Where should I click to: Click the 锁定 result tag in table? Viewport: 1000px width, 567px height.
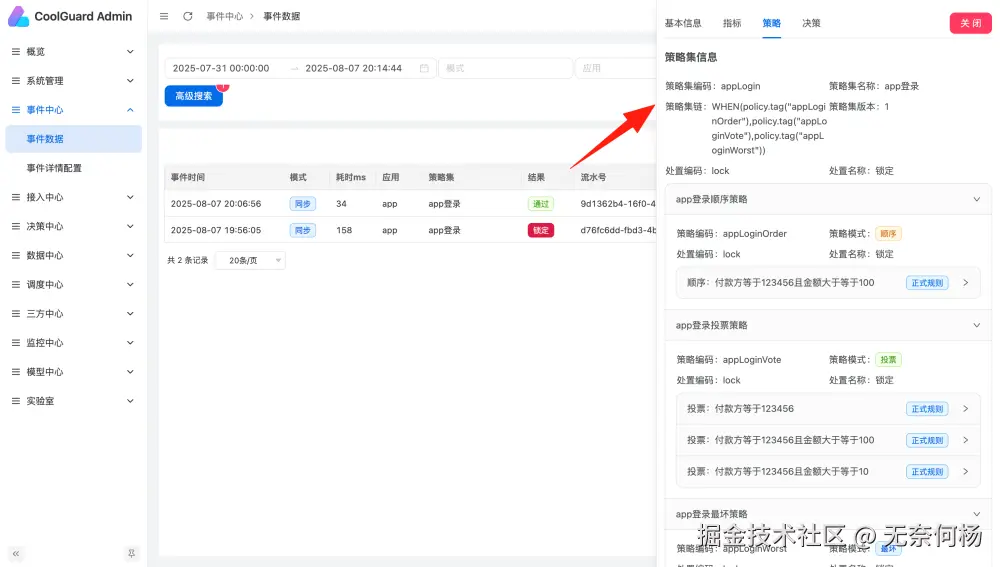pos(541,230)
